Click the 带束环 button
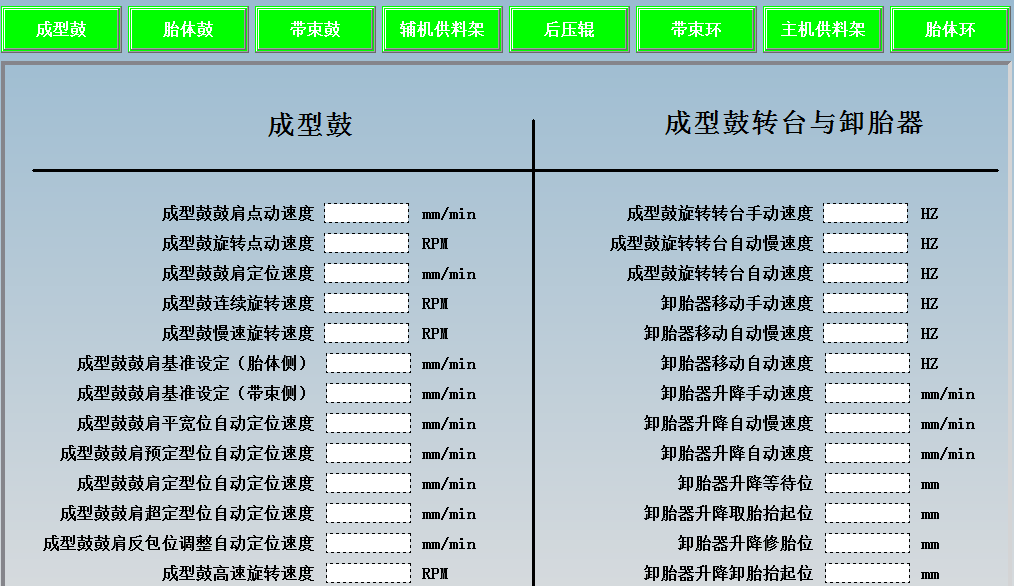Image resolution: width=1014 pixels, height=586 pixels. click(x=696, y=30)
